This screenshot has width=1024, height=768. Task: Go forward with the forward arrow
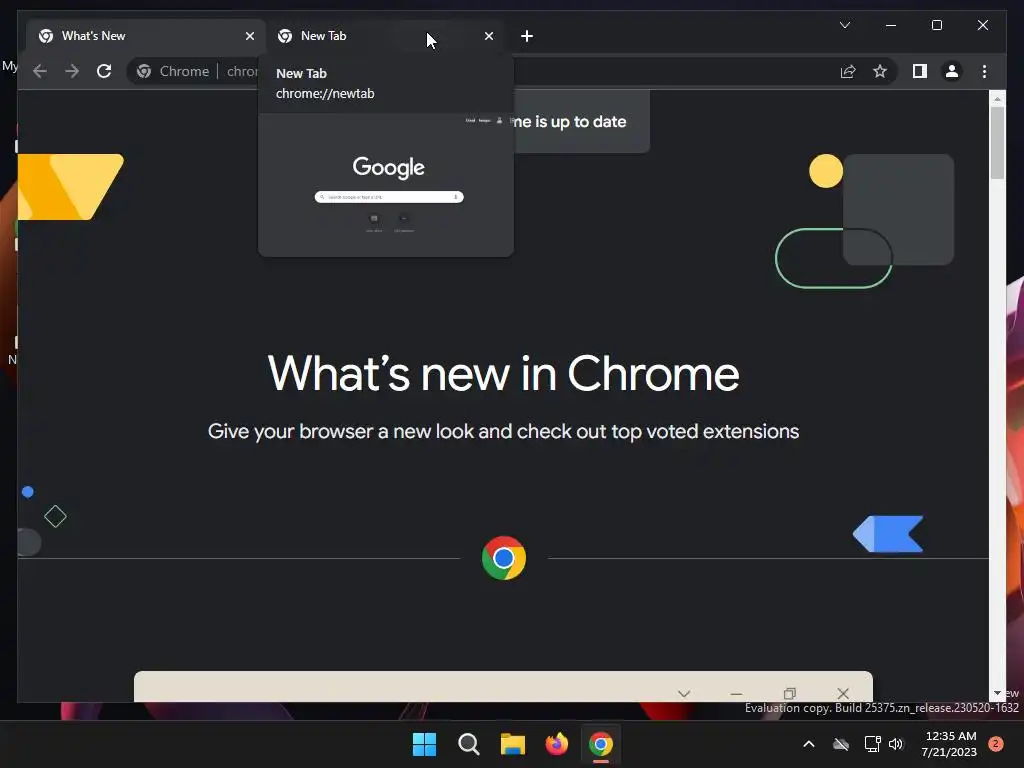pyautogui.click(x=72, y=71)
